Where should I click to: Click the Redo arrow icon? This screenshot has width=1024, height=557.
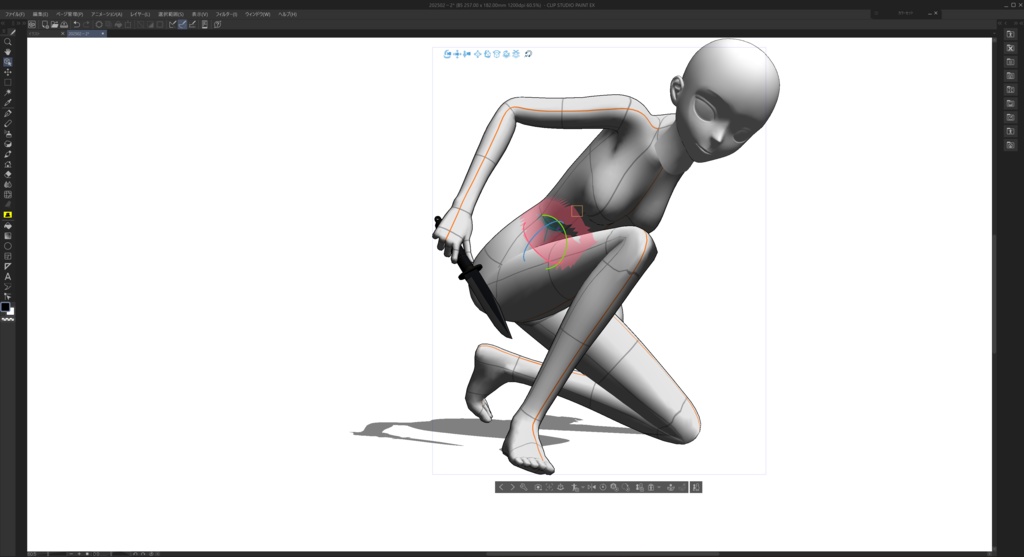(86, 24)
